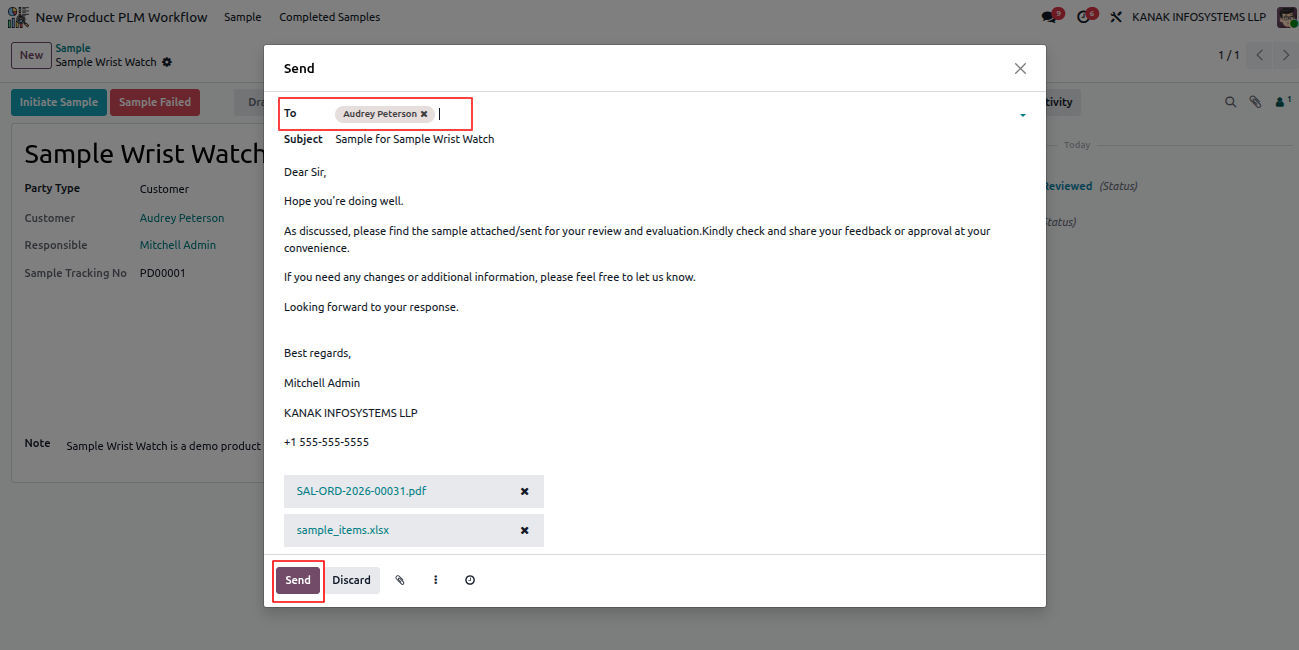Close the Send dialog
The image size is (1299, 650).
[1020, 69]
